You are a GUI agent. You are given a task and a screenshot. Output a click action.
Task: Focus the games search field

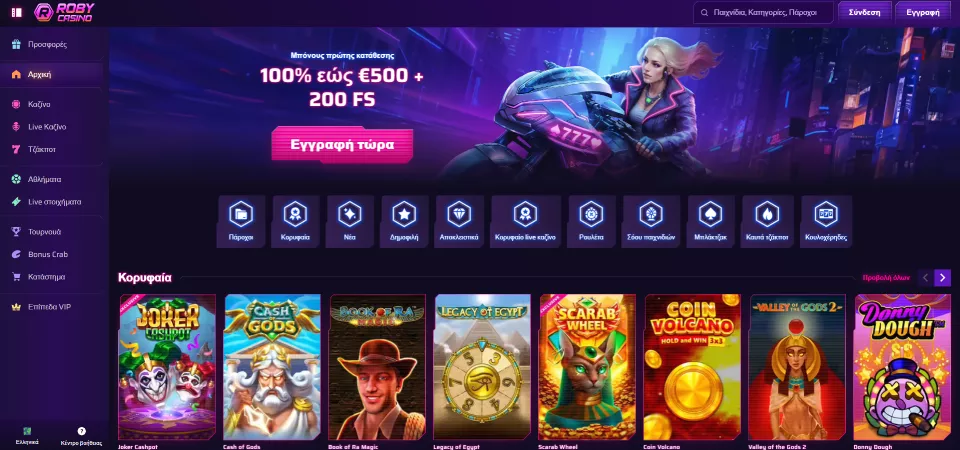pyautogui.click(x=763, y=12)
